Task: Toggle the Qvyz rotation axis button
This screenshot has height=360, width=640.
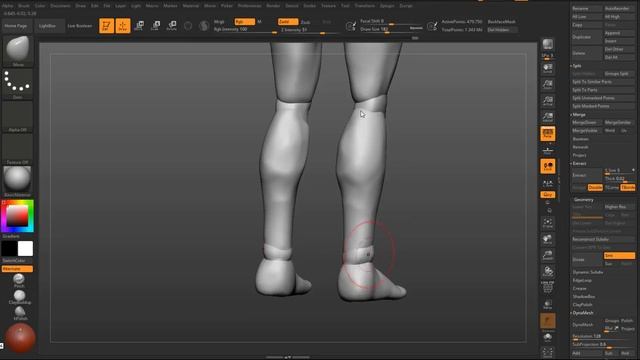Action: (548, 195)
